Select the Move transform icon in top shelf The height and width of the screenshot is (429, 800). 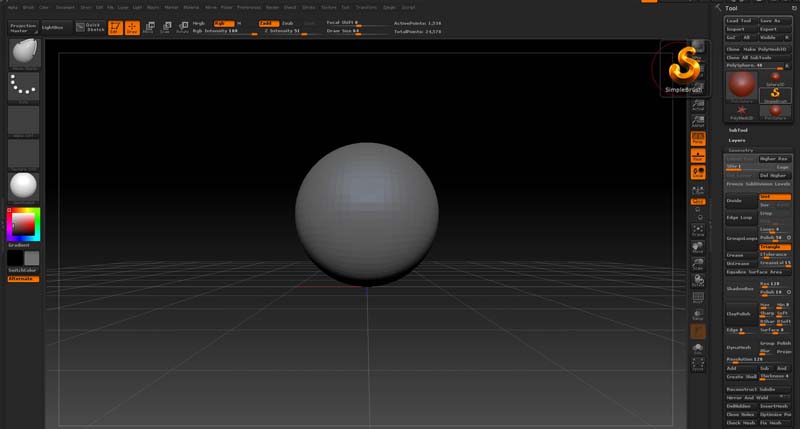coord(149,28)
